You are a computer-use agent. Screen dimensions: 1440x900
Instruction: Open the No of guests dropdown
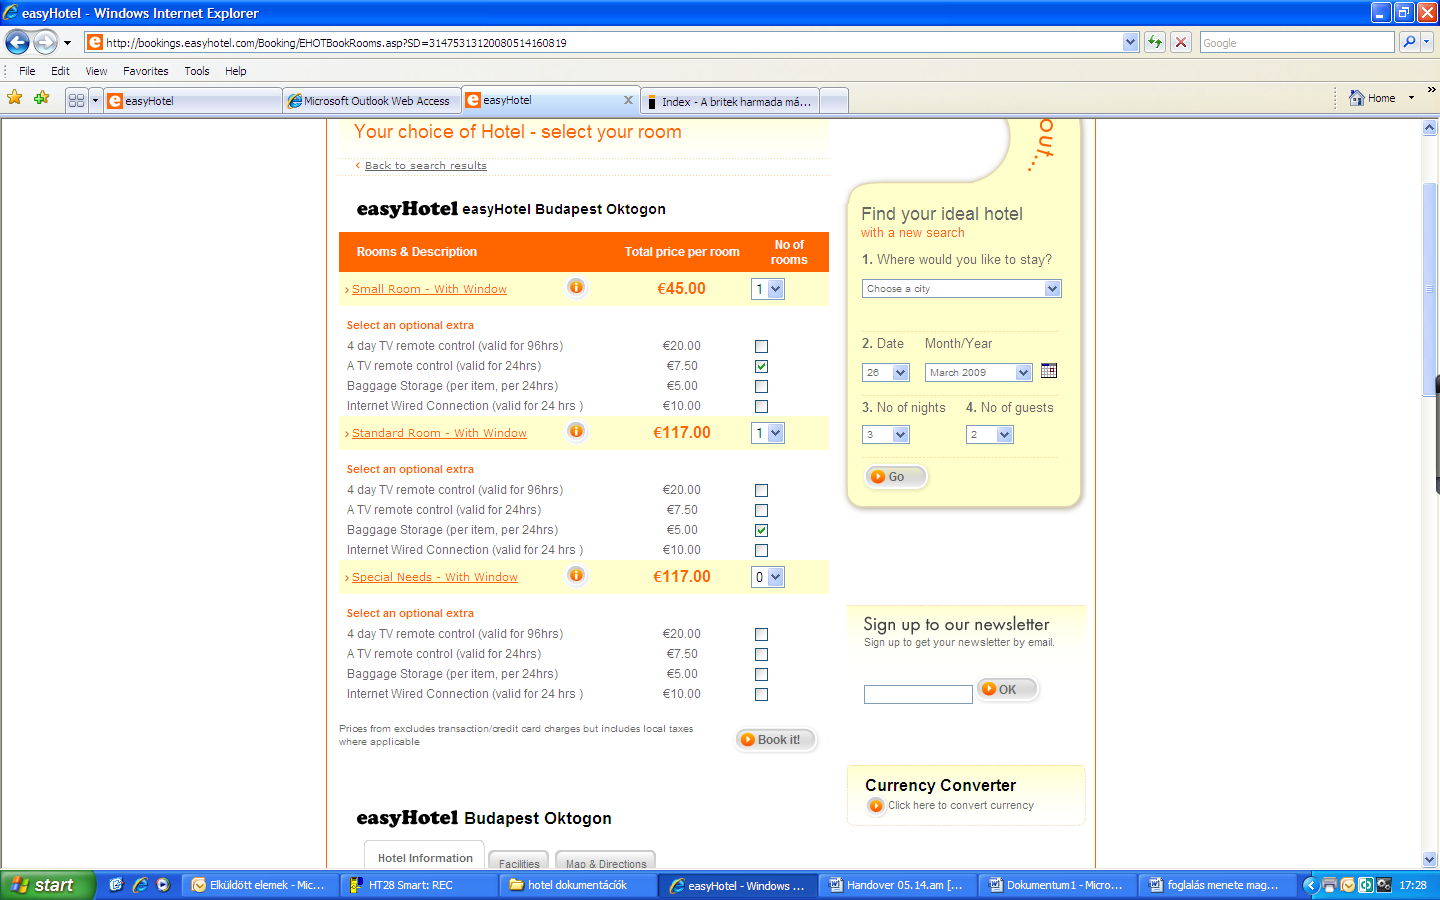point(990,434)
